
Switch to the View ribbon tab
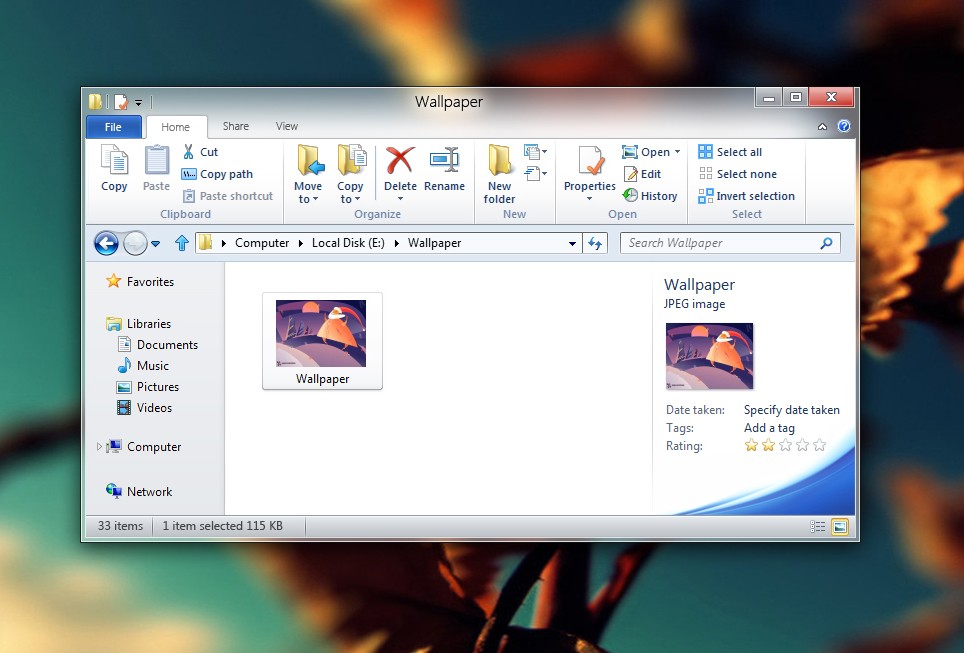pyautogui.click(x=286, y=126)
